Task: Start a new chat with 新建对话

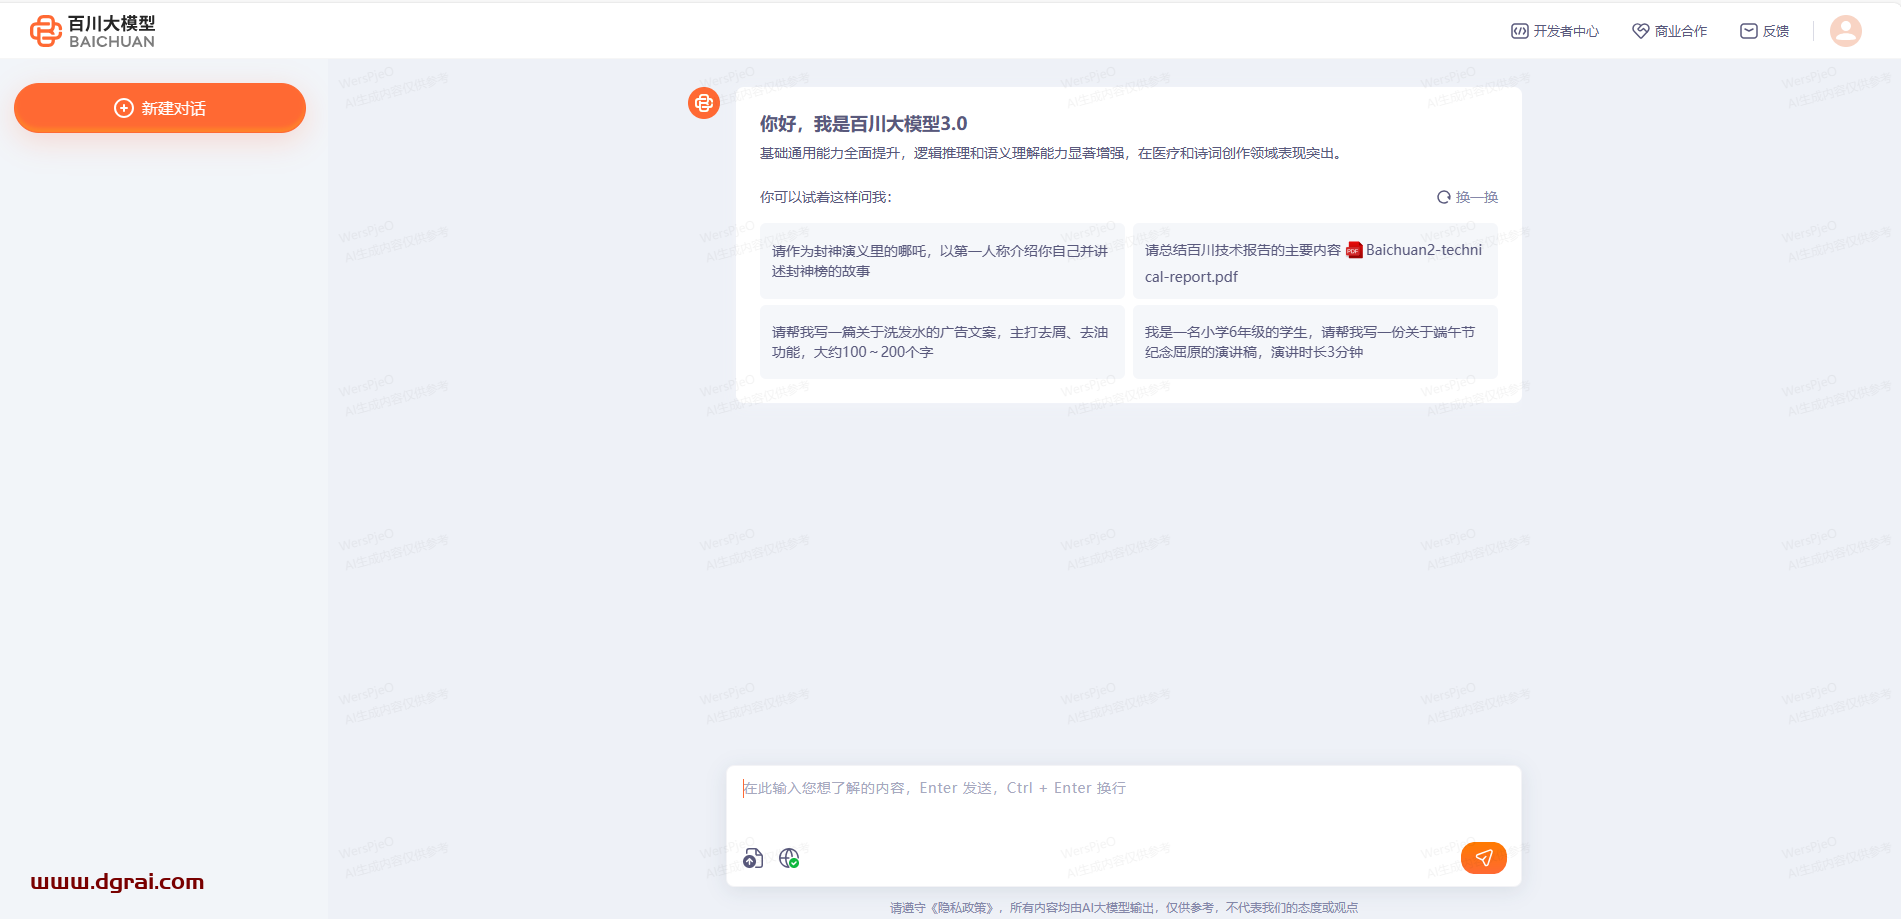Action: (160, 108)
